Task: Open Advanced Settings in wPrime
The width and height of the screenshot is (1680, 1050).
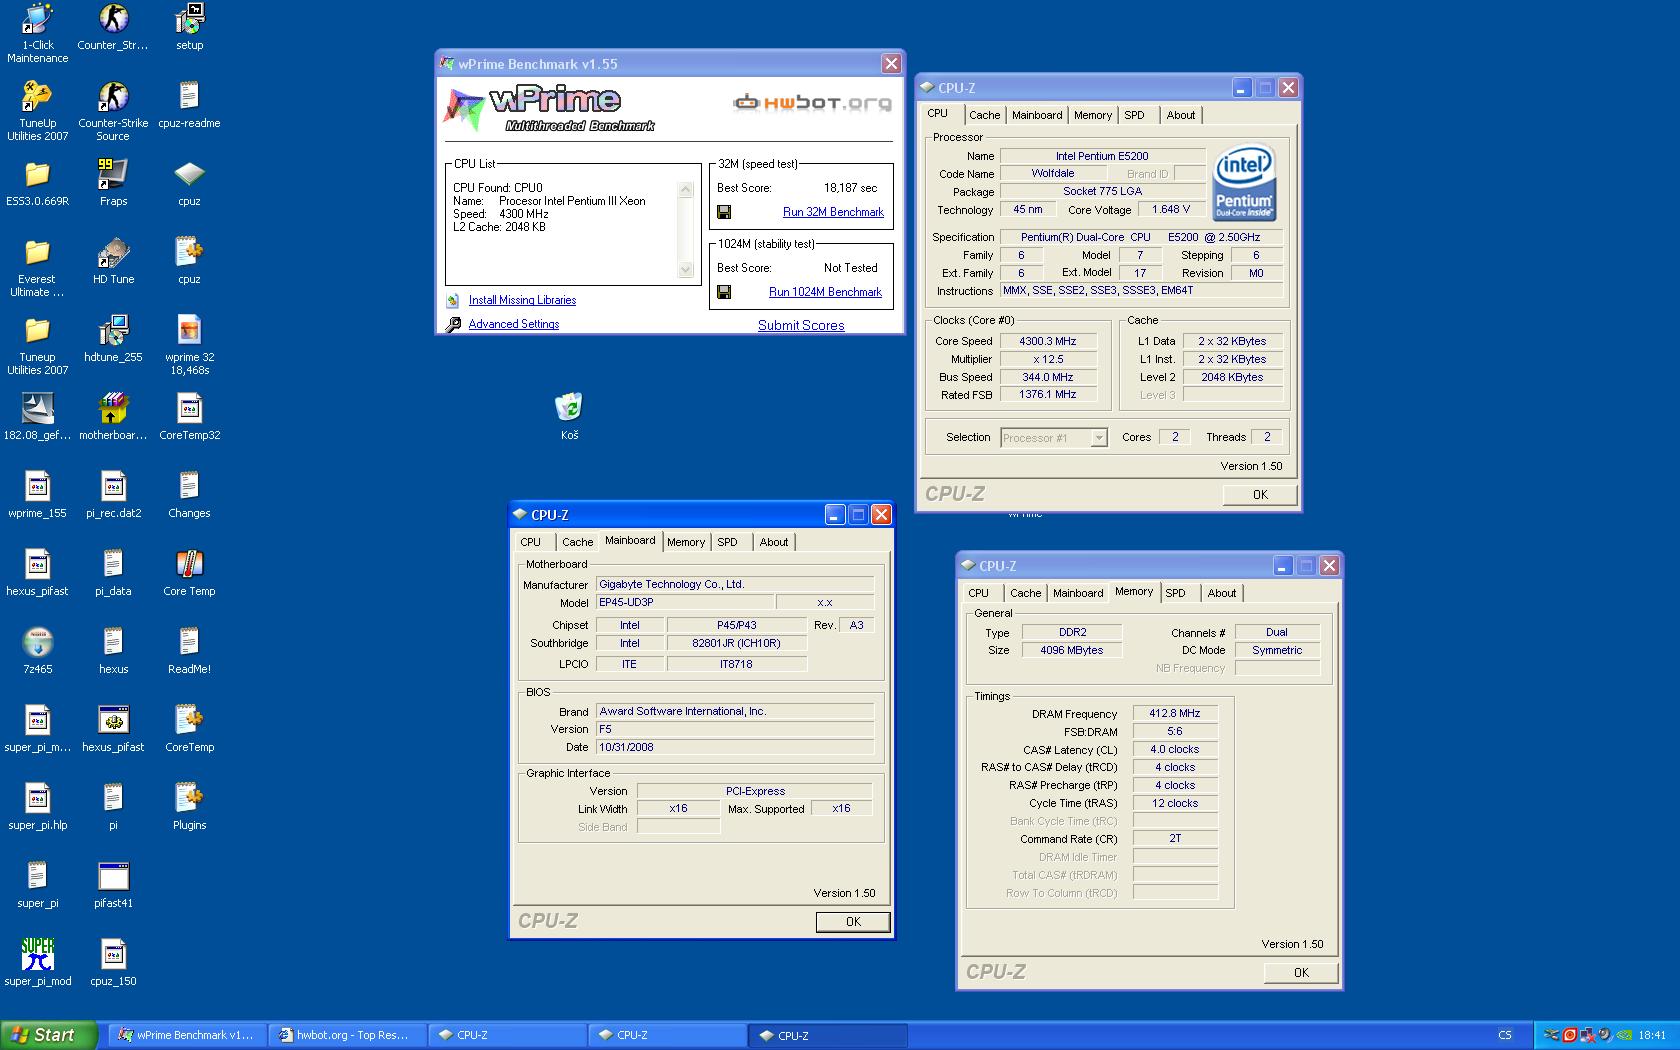Action: tap(514, 324)
